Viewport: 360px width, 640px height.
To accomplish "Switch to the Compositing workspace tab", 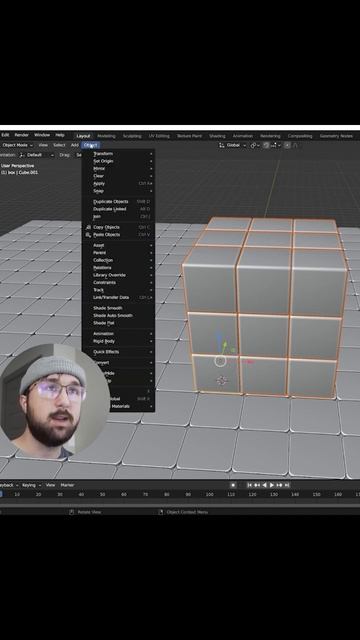I will point(300,136).
